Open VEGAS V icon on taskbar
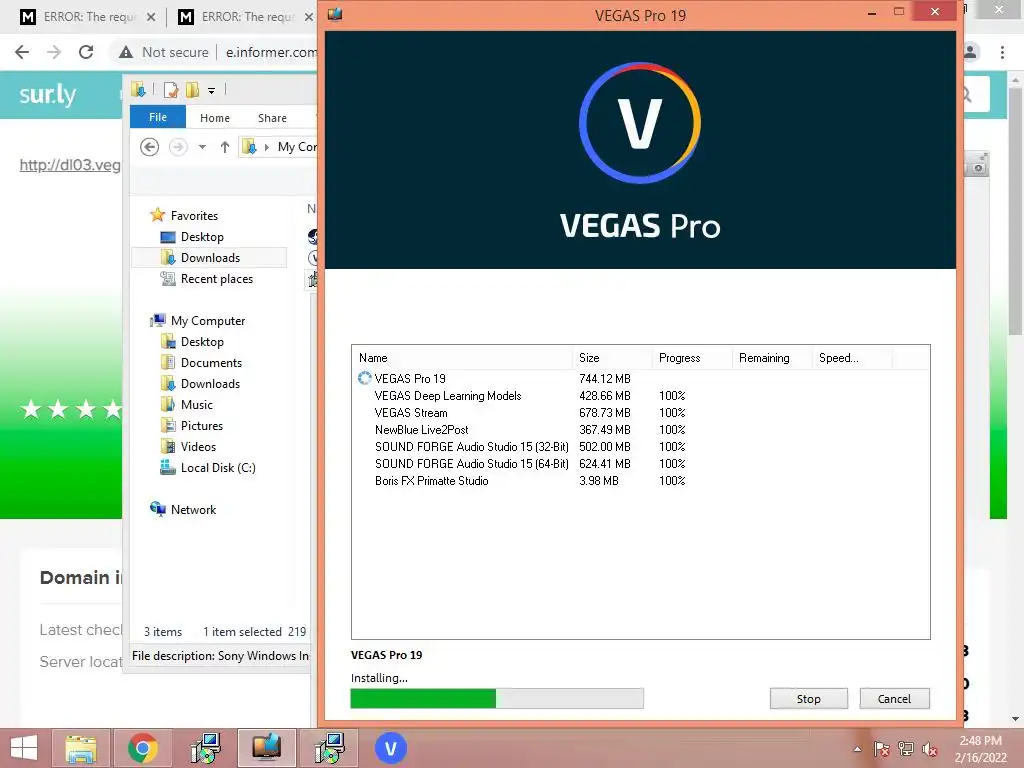This screenshot has height=768, width=1024. tap(391, 748)
